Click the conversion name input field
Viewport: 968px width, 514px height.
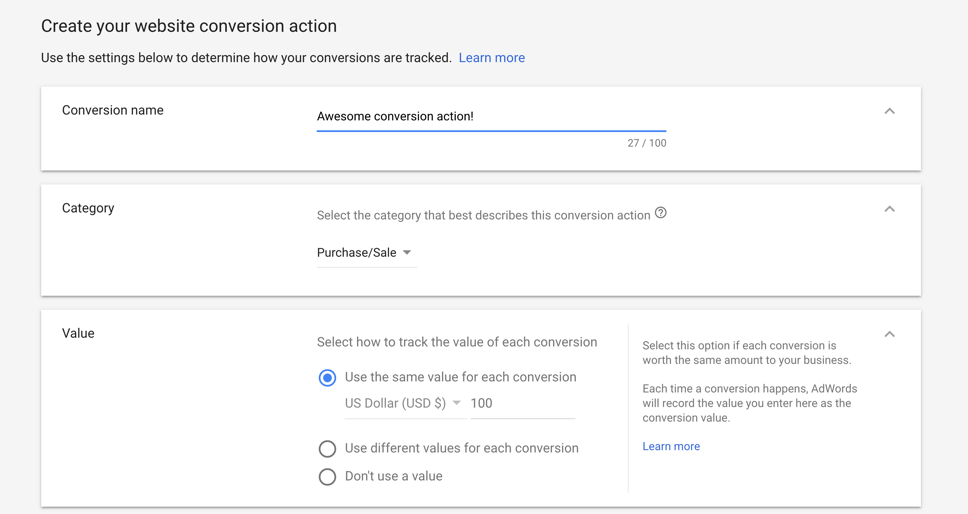(x=491, y=117)
